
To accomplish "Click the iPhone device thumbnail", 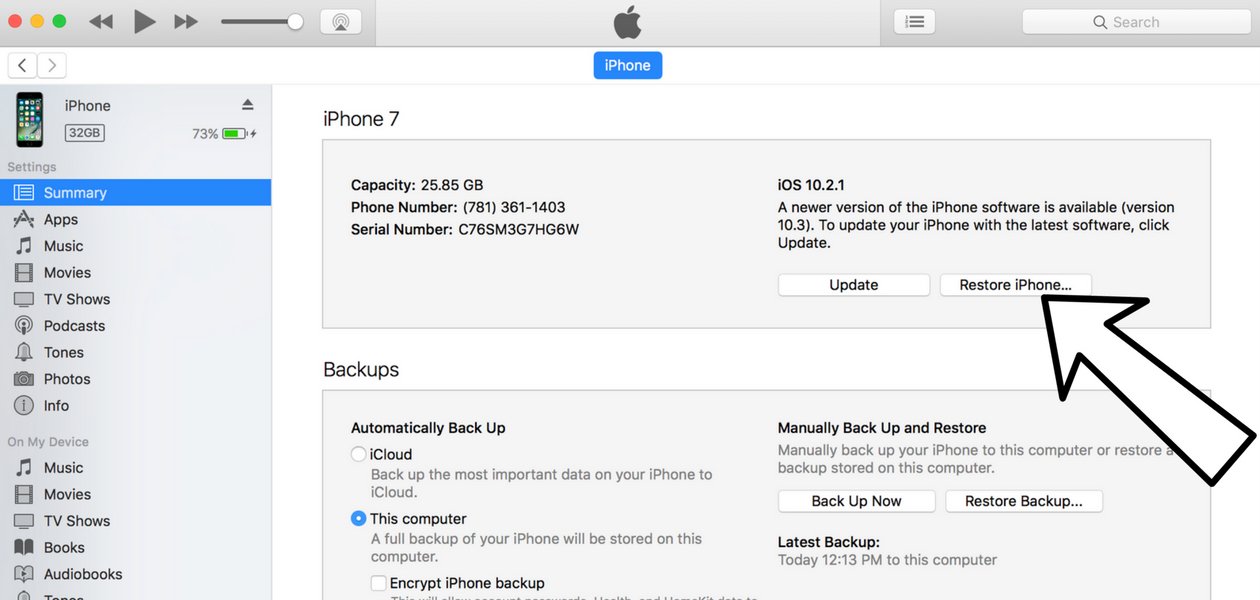I will point(30,119).
